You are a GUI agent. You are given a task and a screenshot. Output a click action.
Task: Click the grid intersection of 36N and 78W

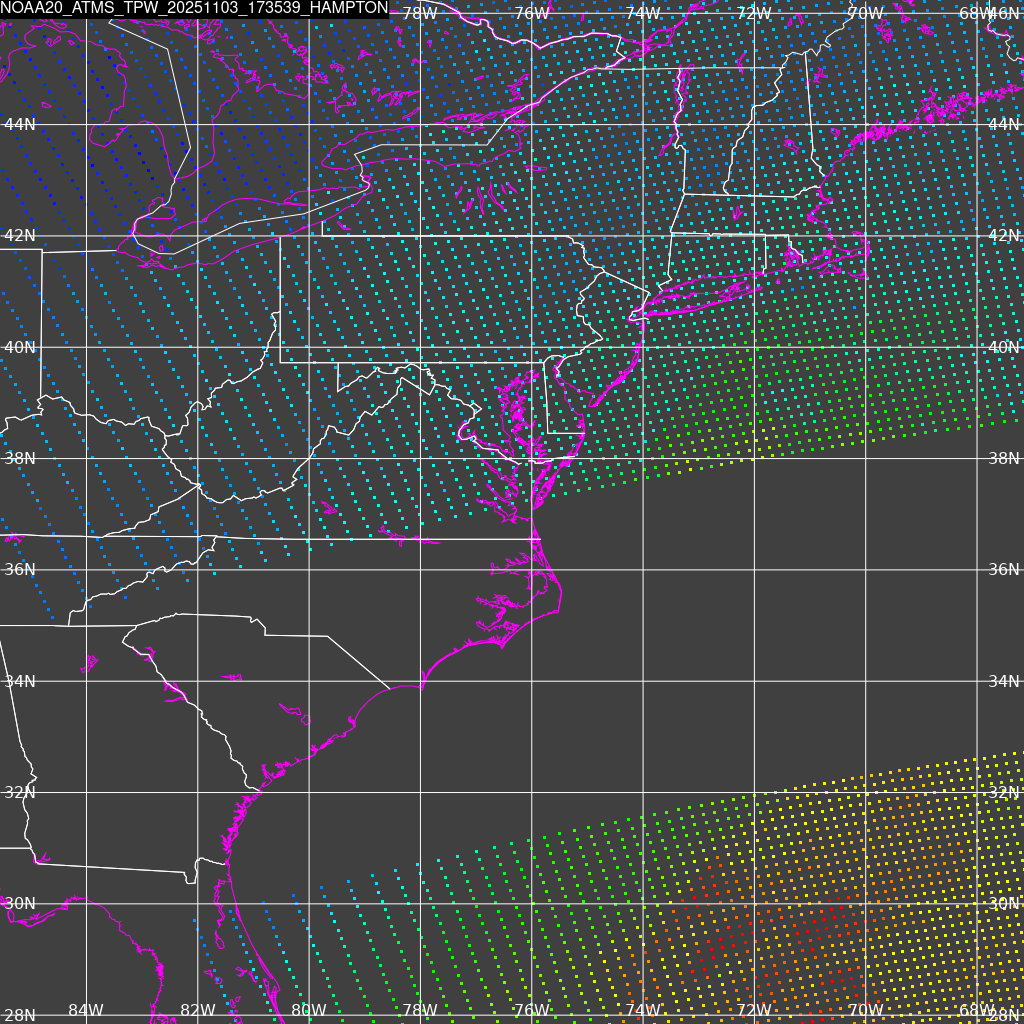[420, 570]
